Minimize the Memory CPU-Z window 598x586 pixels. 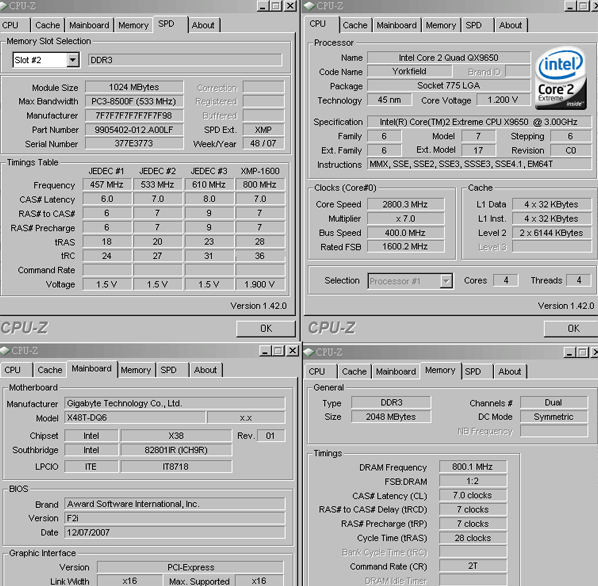coord(570,352)
